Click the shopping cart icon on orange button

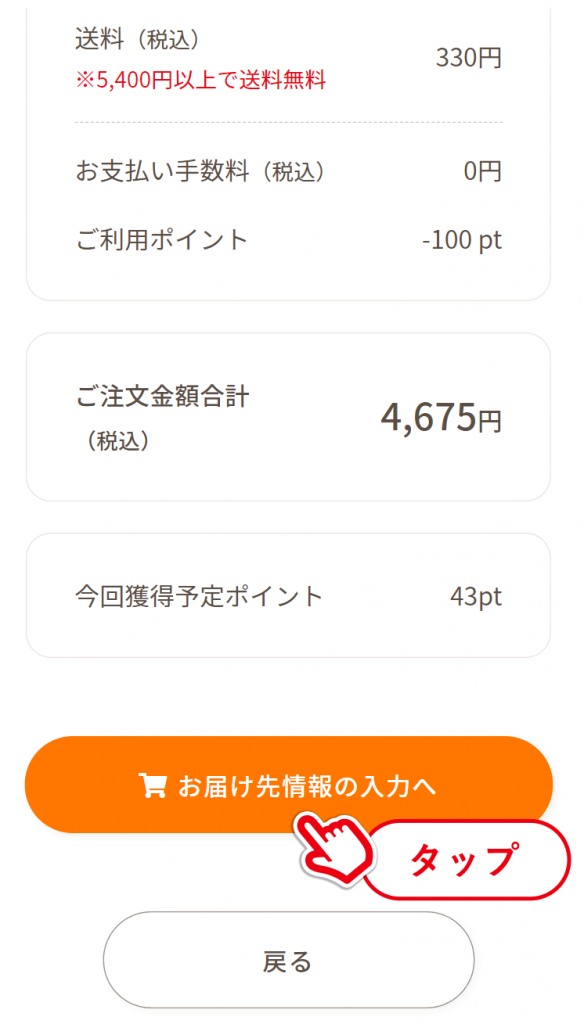(x=153, y=786)
